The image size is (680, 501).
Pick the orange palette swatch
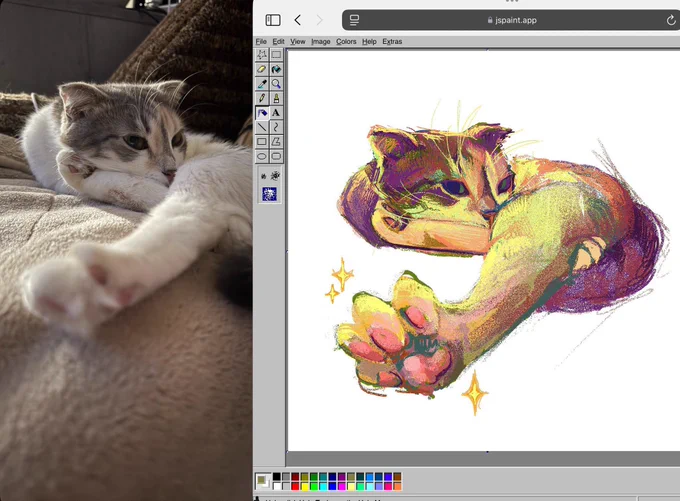[397, 486]
